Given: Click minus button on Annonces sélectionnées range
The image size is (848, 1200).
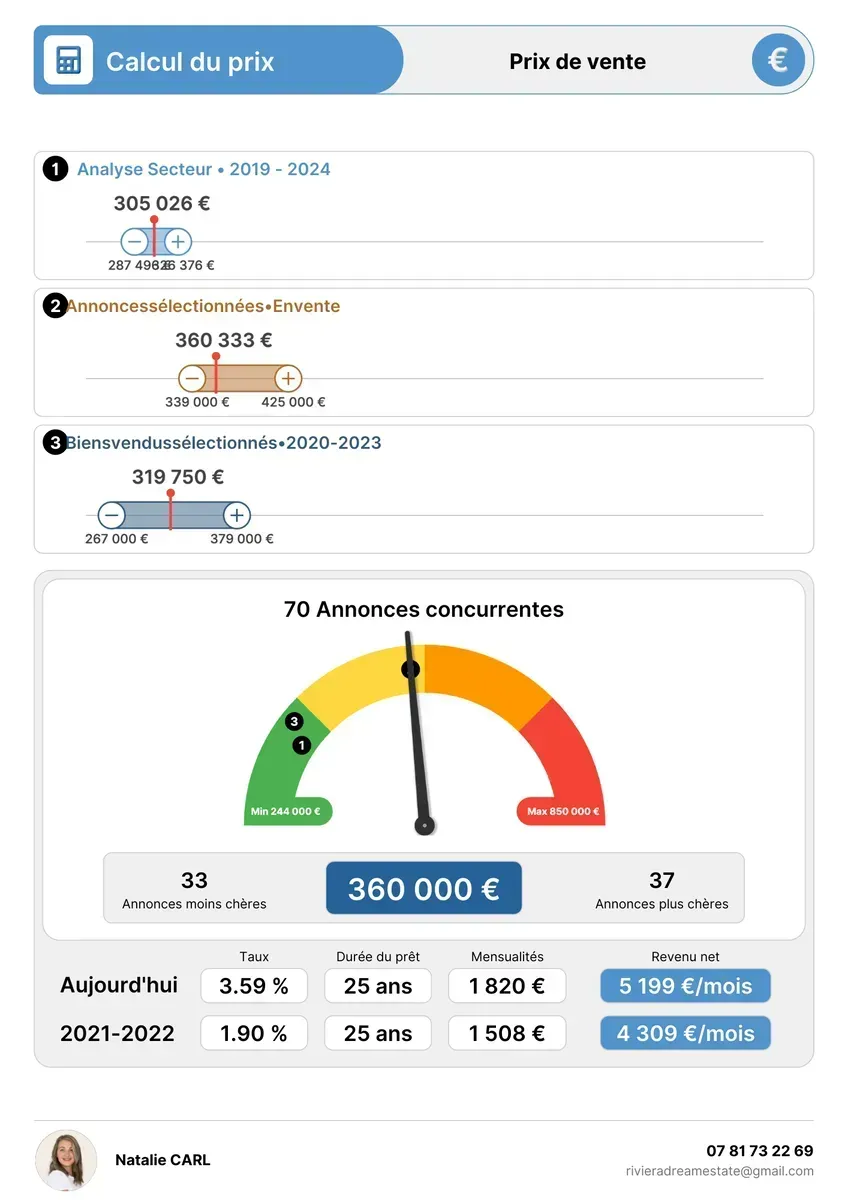Looking at the screenshot, I should (x=193, y=378).
